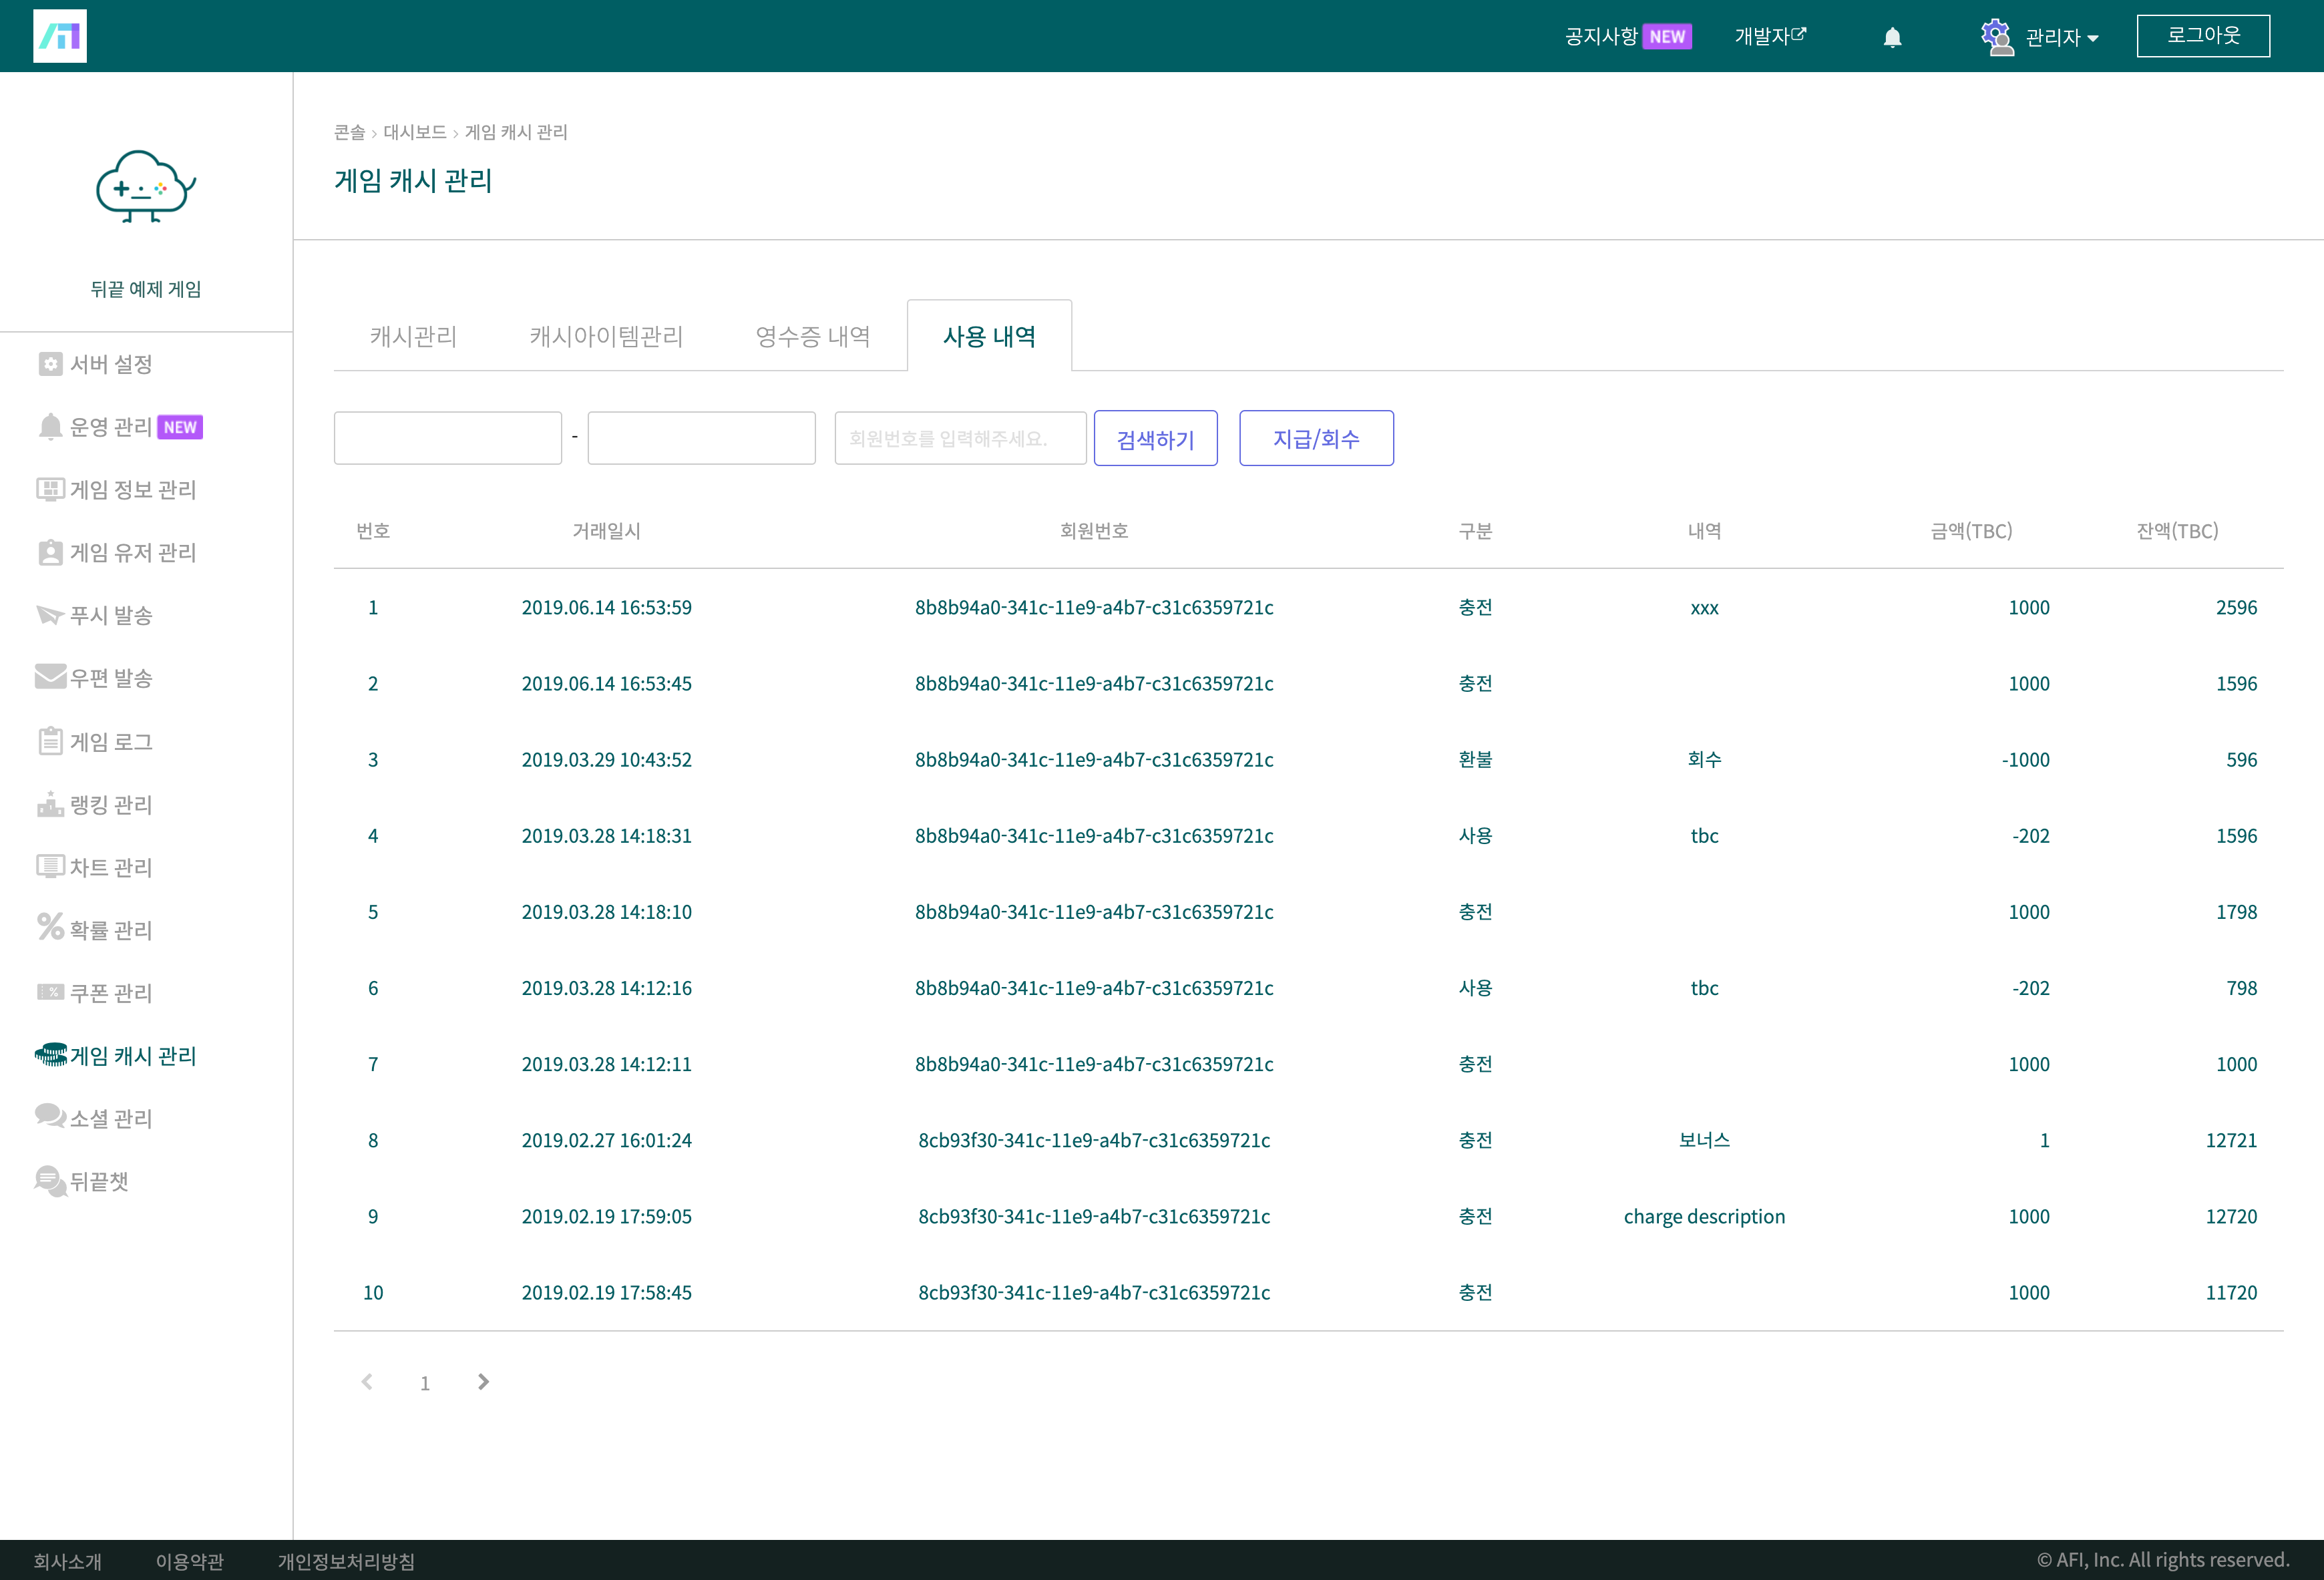Click the 뒤끝 예제 게임 project name
Viewport: 2324px width, 1580px height.
click(x=146, y=289)
